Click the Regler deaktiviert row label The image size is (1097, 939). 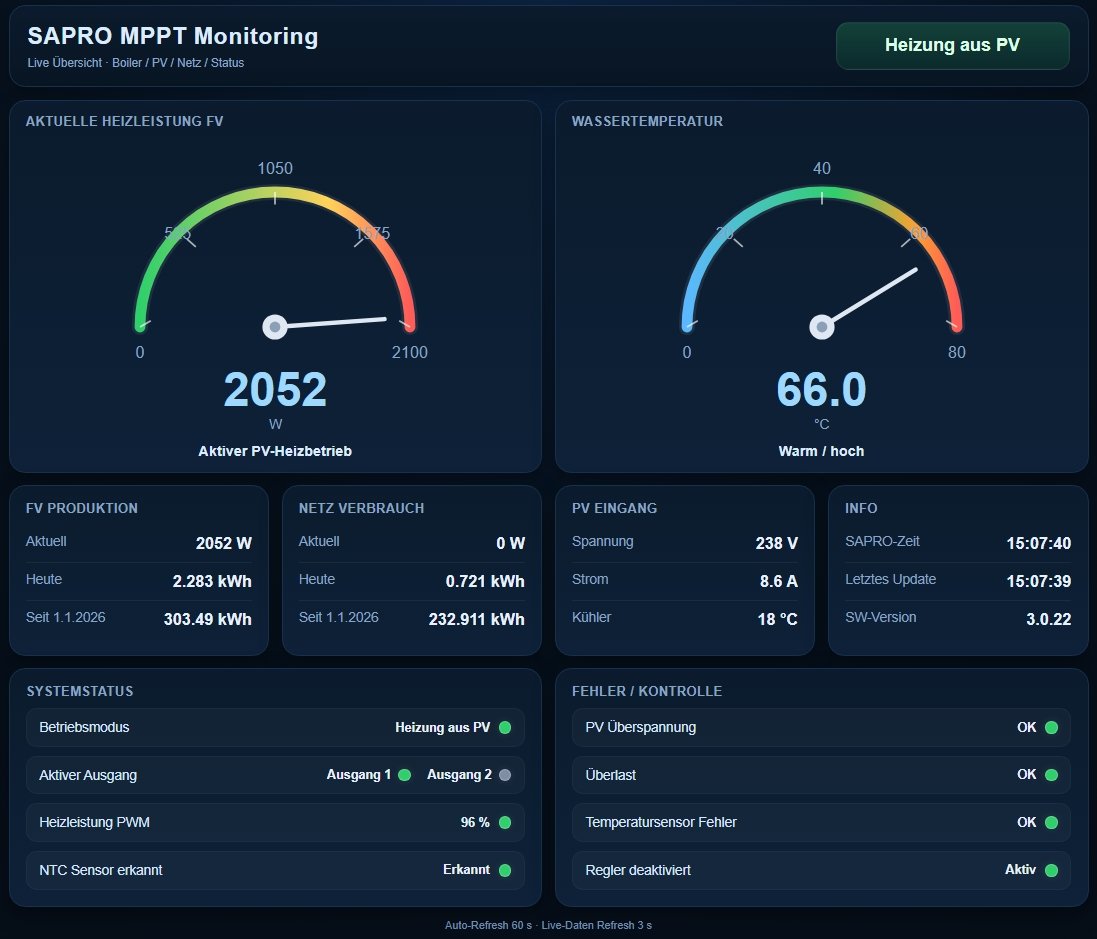pyautogui.click(x=638, y=870)
